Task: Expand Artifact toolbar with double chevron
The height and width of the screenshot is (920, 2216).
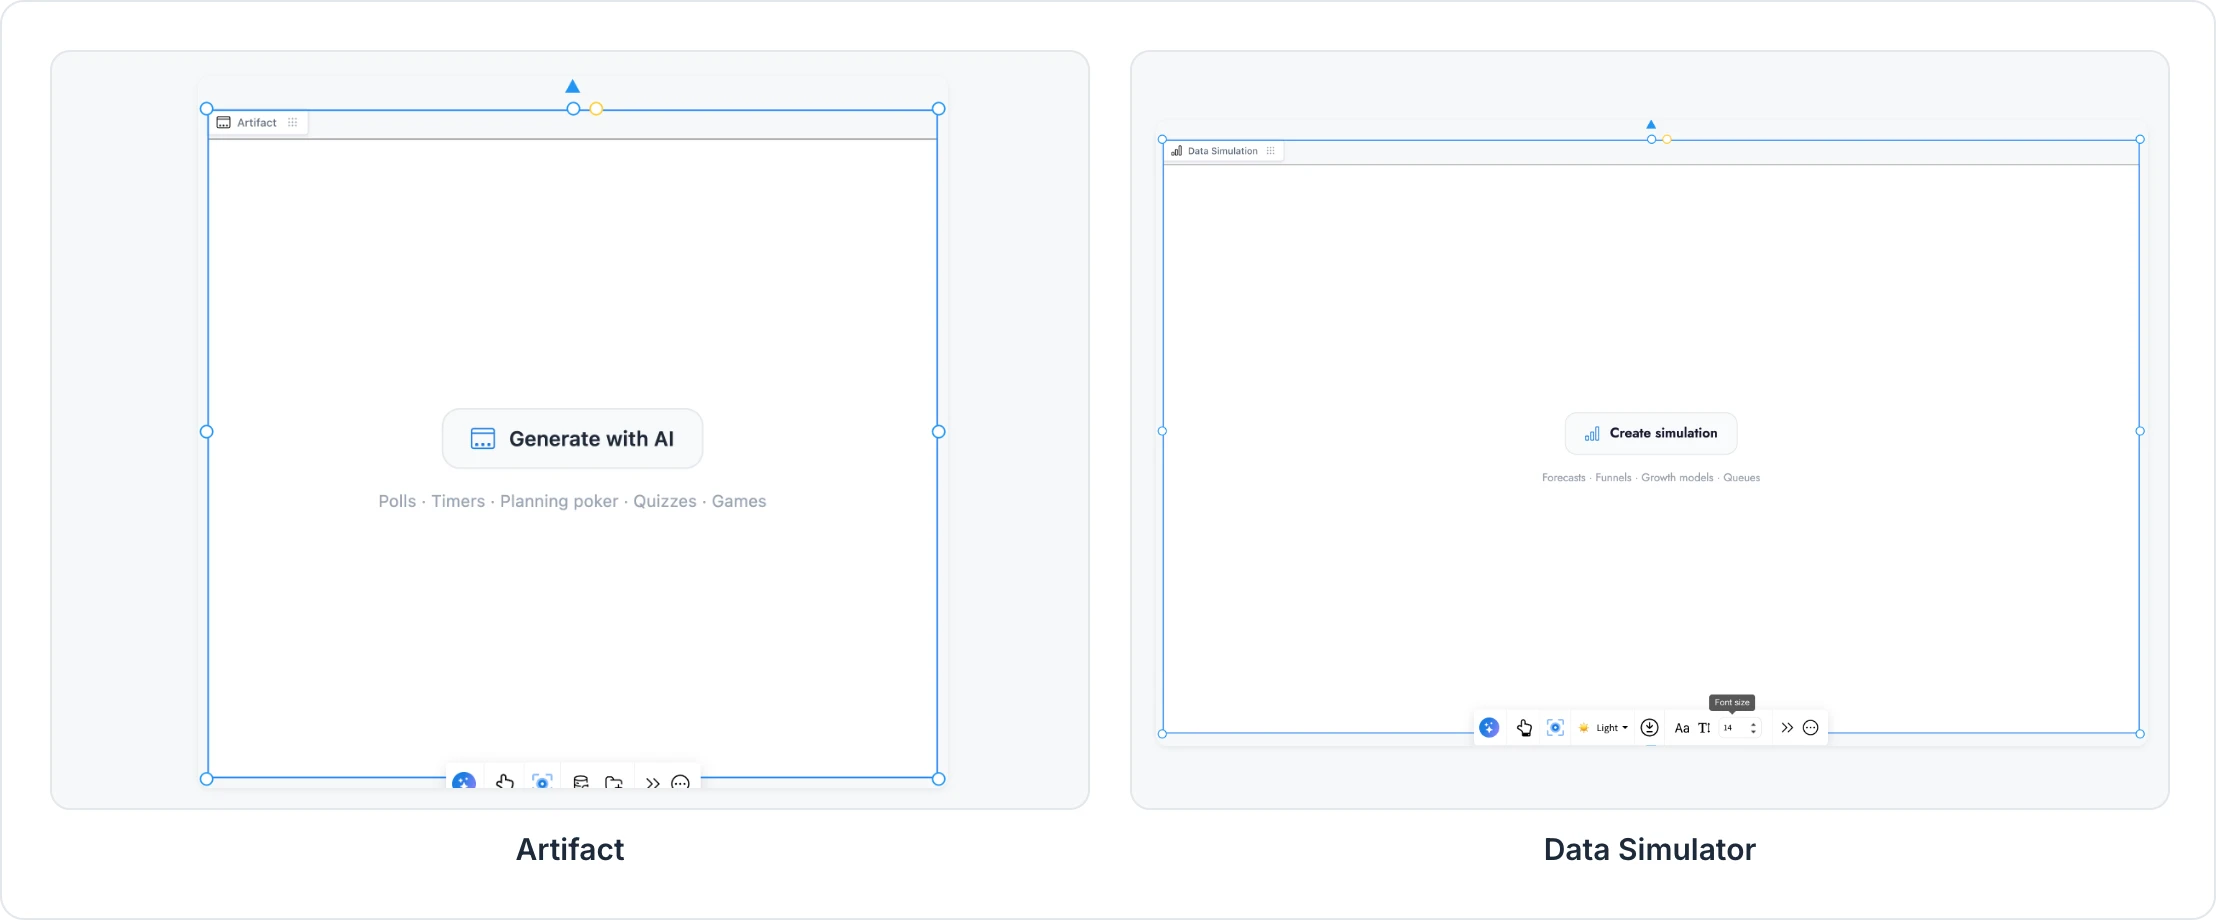Action: point(653,783)
